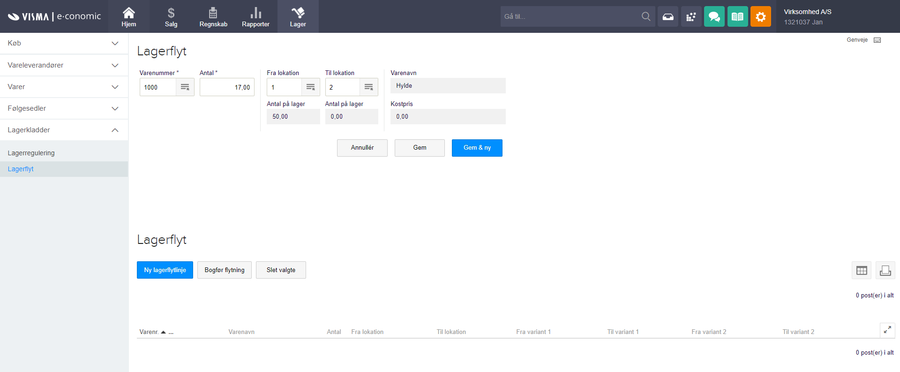Open the Rapporter menu
This screenshot has height=372, width=900.
pyautogui.click(x=255, y=17)
